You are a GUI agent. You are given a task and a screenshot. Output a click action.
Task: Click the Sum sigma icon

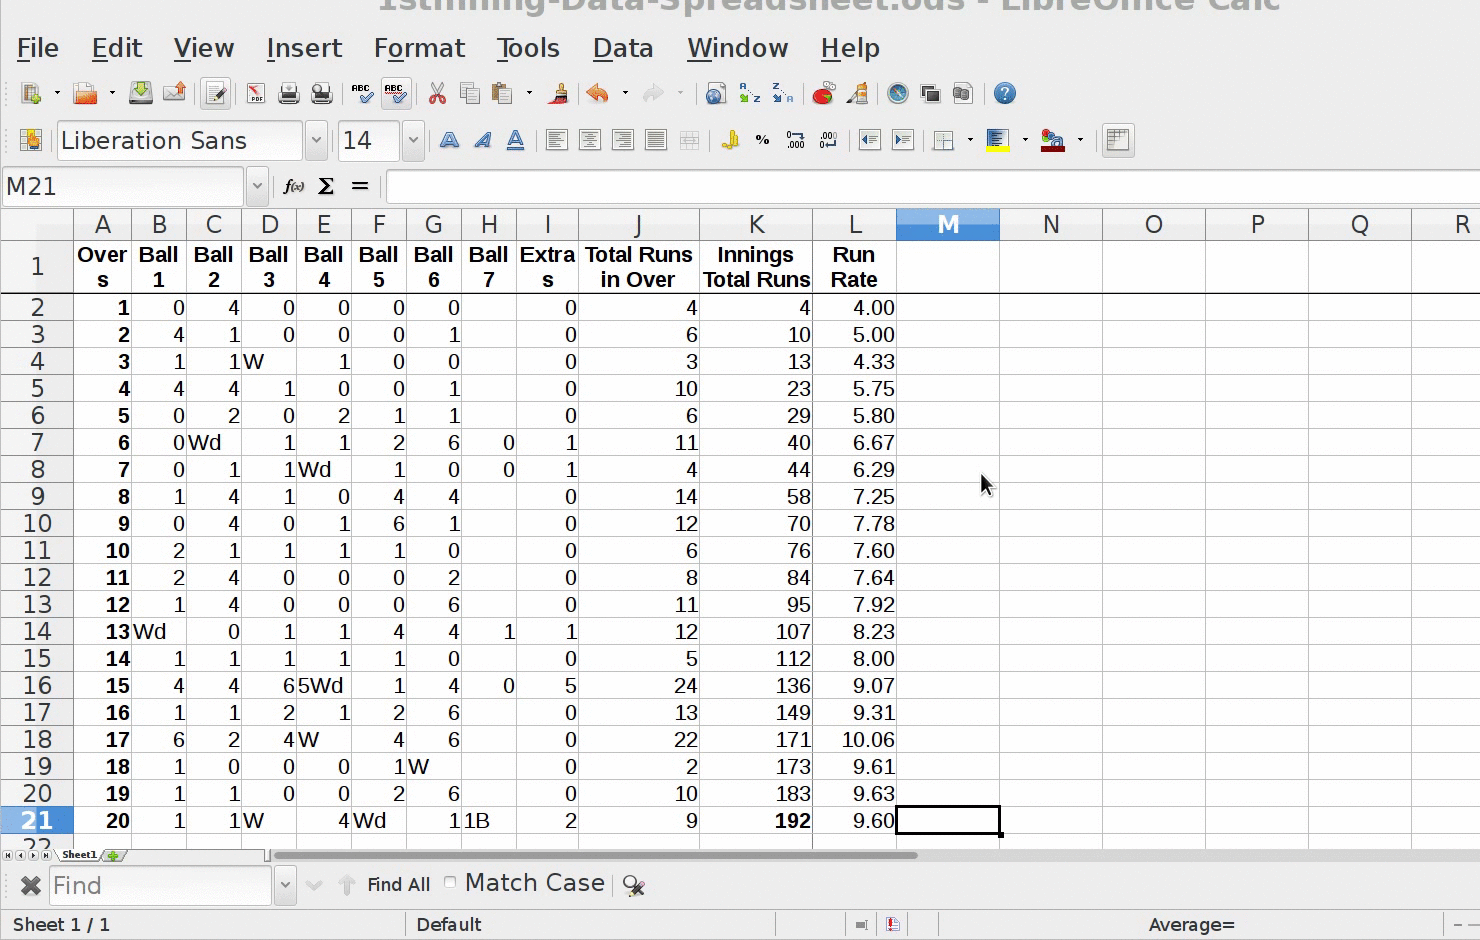point(326,187)
